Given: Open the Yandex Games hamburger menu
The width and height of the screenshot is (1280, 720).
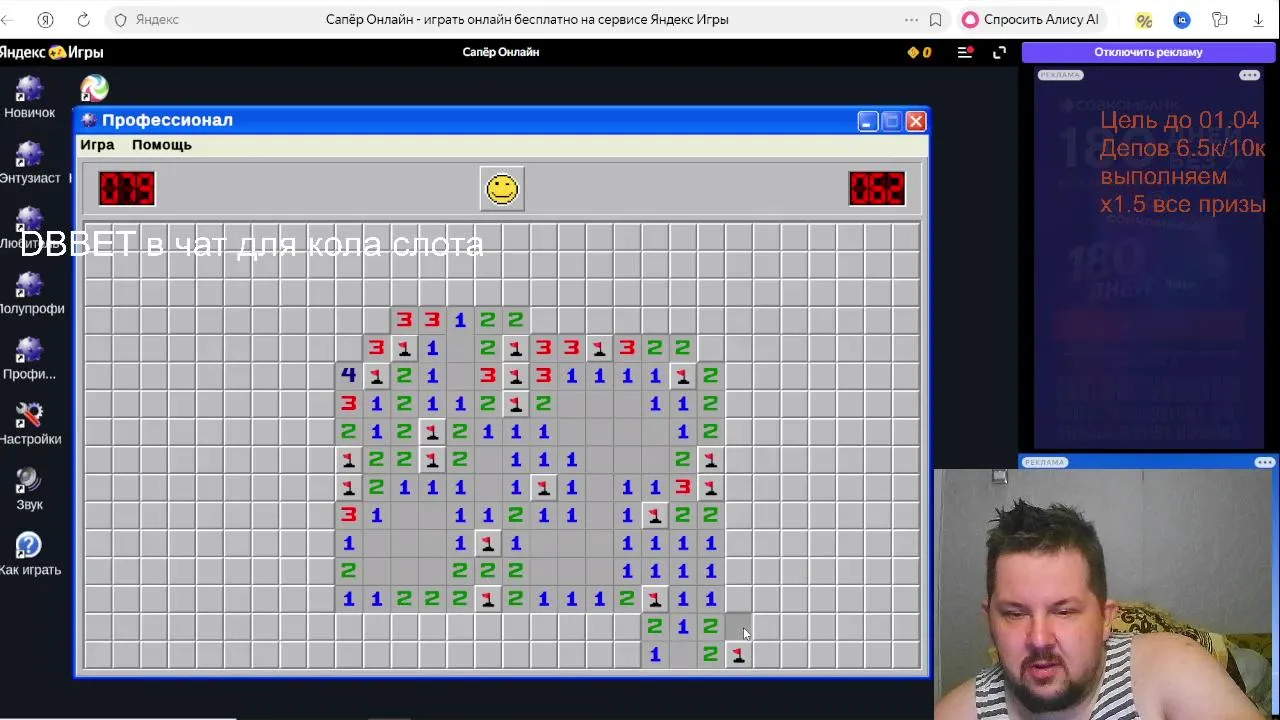Looking at the screenshot, I should click(965, 52).
